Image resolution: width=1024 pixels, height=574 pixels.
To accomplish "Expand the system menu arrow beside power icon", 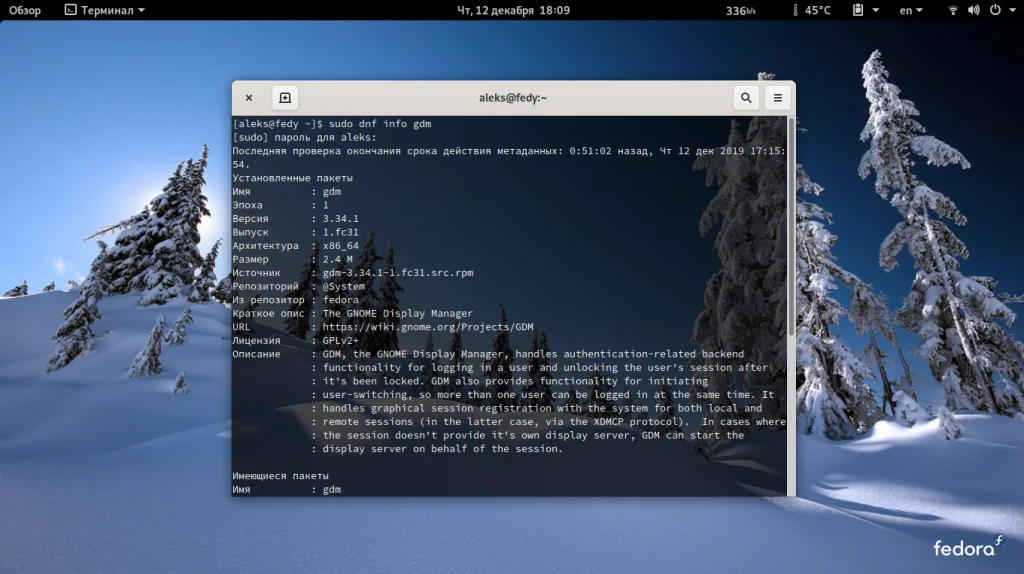I will pos(1011,10).
